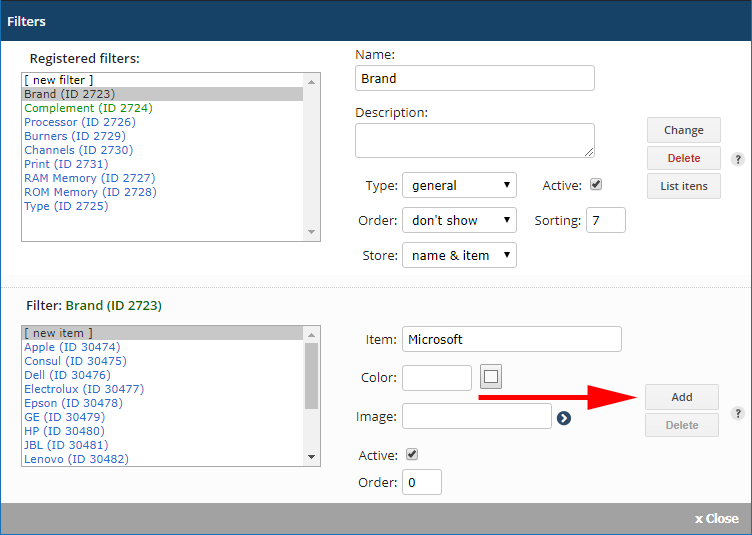Click the item Order field showing 0

422,482
